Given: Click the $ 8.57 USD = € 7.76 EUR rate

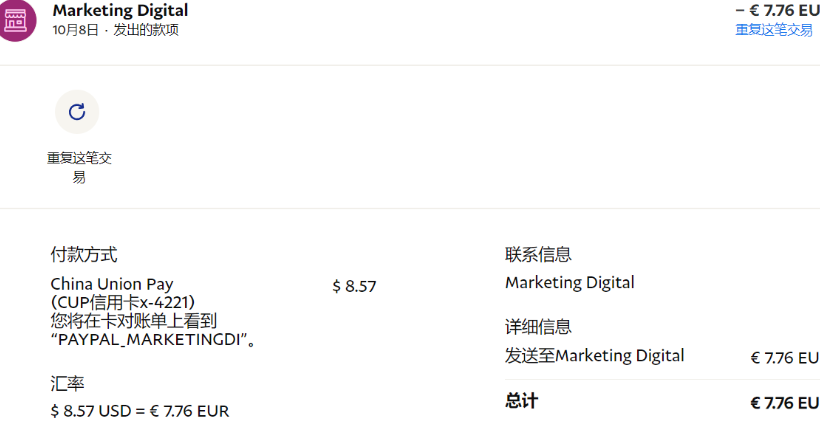Looking at the screenshot, I should click(140, 410).
